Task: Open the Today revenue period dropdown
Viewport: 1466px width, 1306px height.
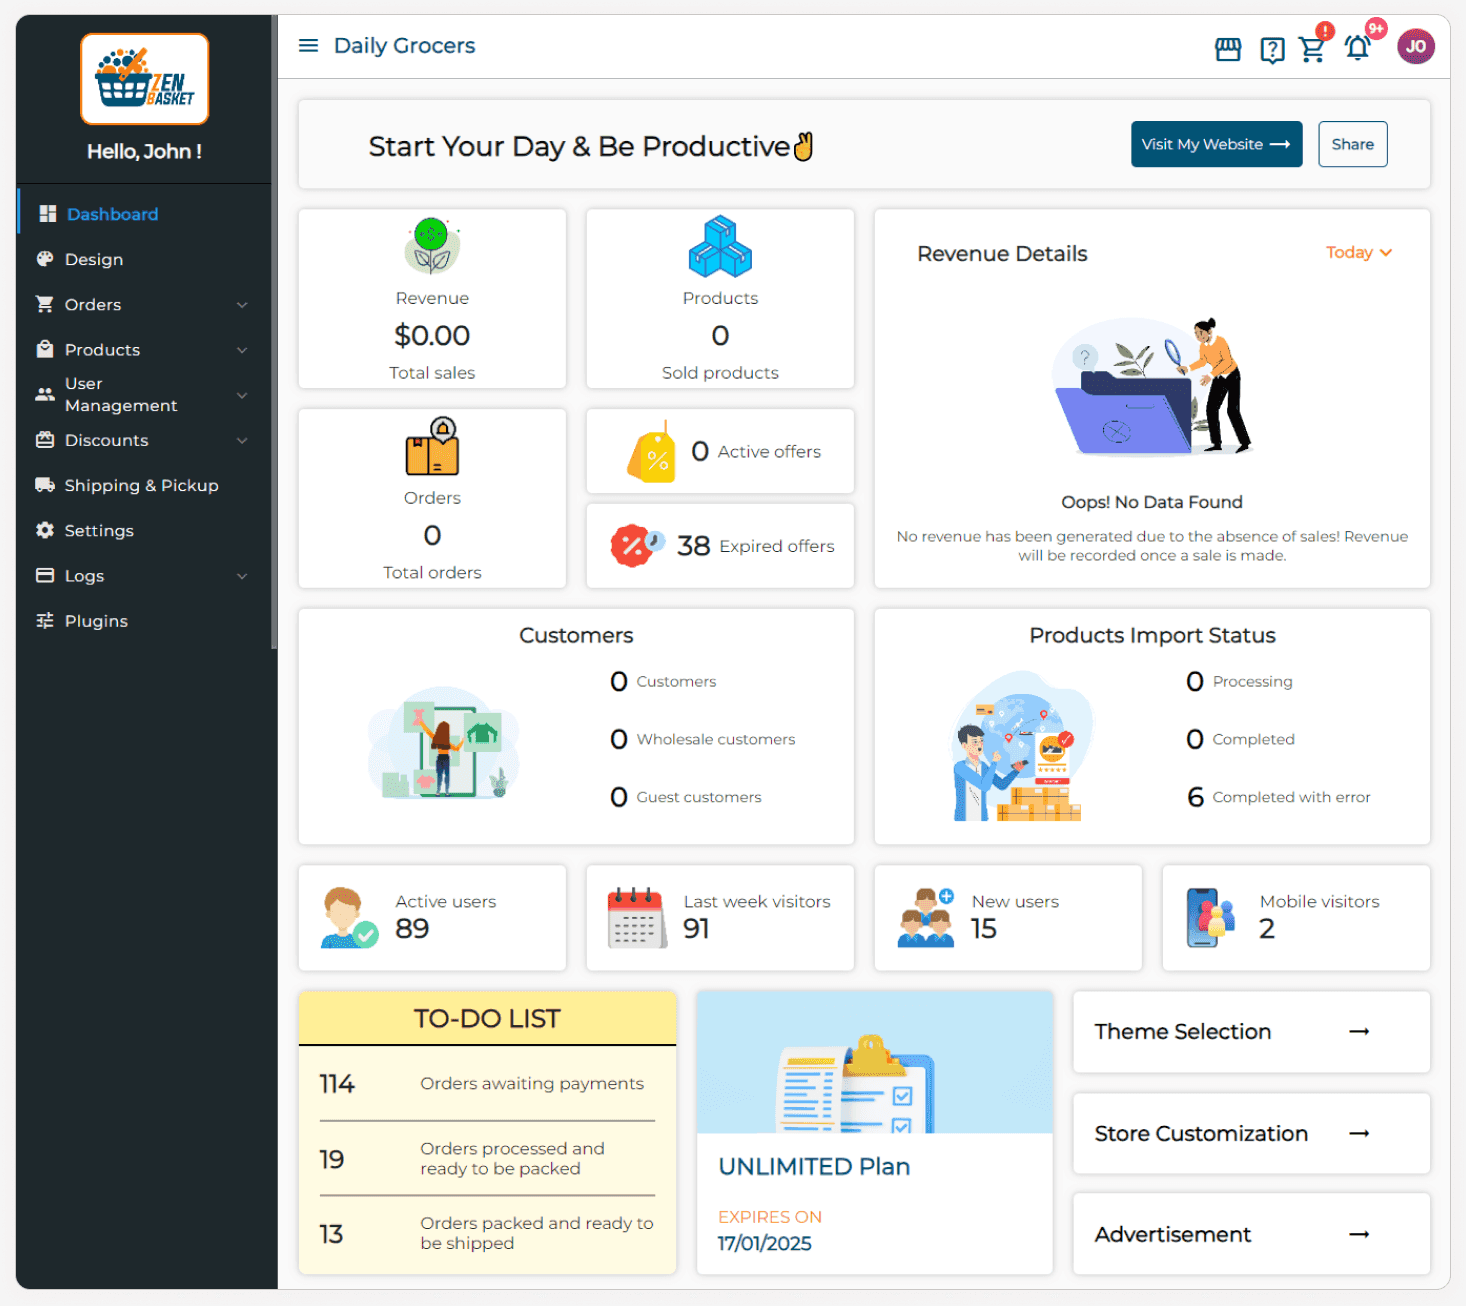Action: 1358,253
